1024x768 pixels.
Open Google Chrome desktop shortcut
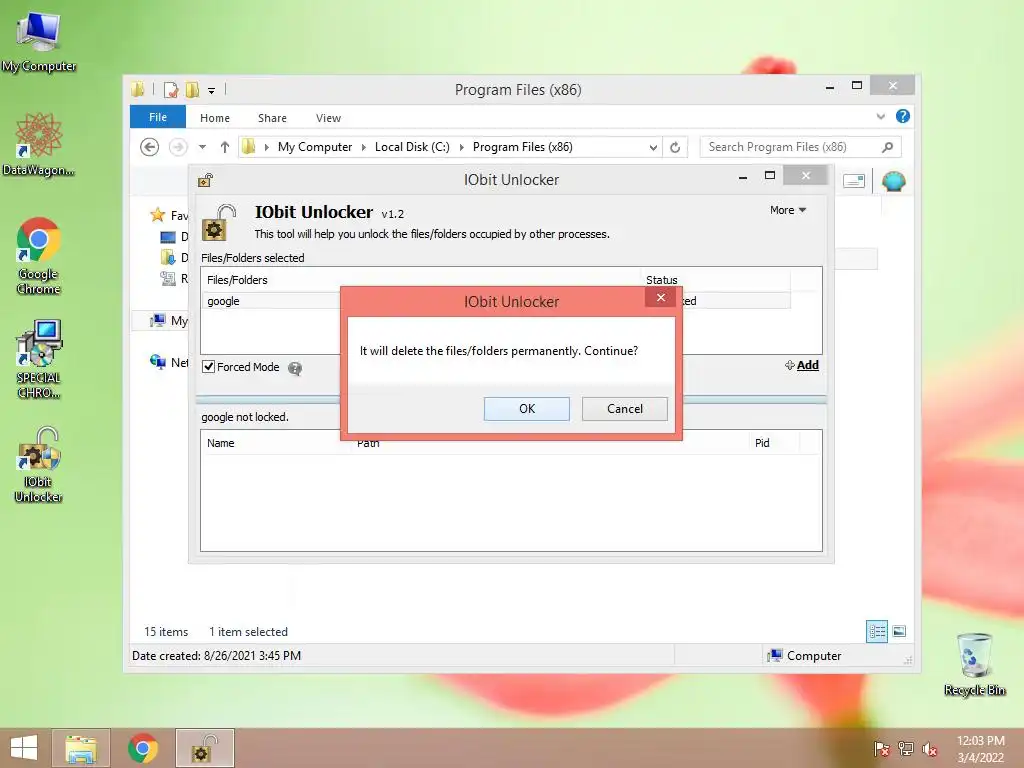[39, 256]
